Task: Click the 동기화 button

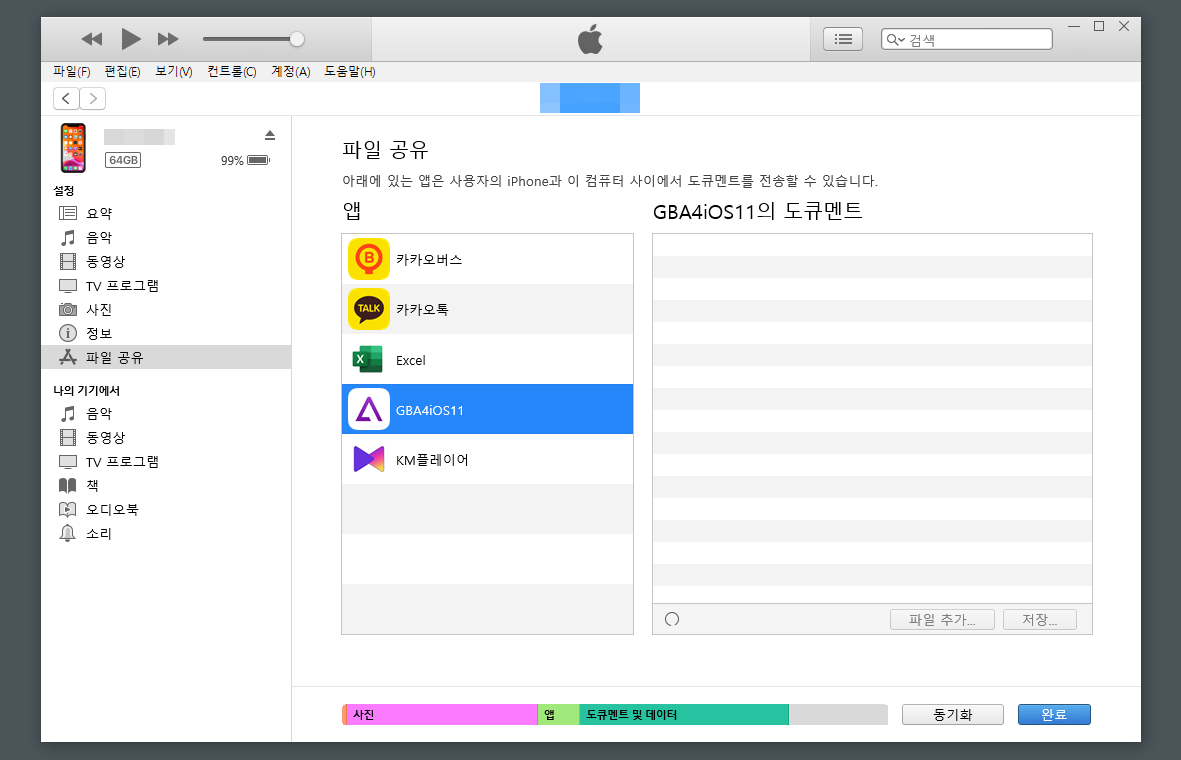Action: coord(953,714)
